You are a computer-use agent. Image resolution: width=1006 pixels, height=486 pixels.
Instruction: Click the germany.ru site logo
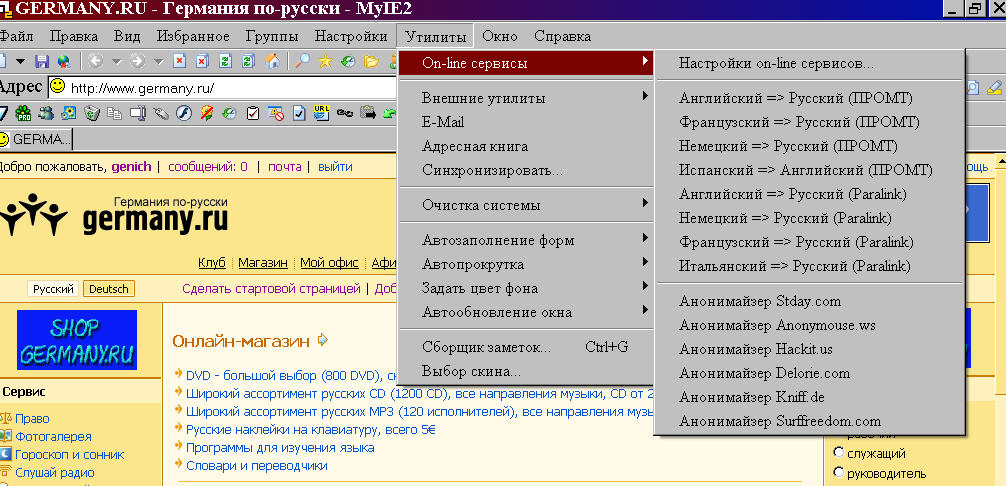114,214
